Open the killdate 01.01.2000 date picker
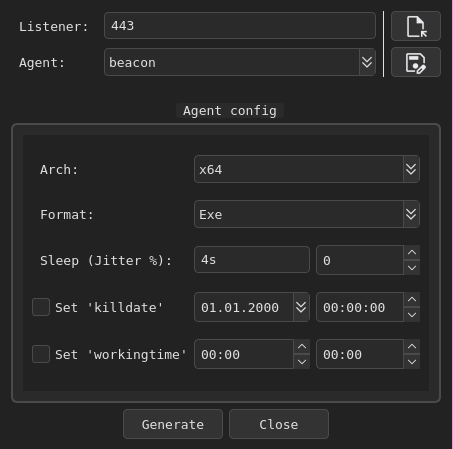 coord(301,307)
